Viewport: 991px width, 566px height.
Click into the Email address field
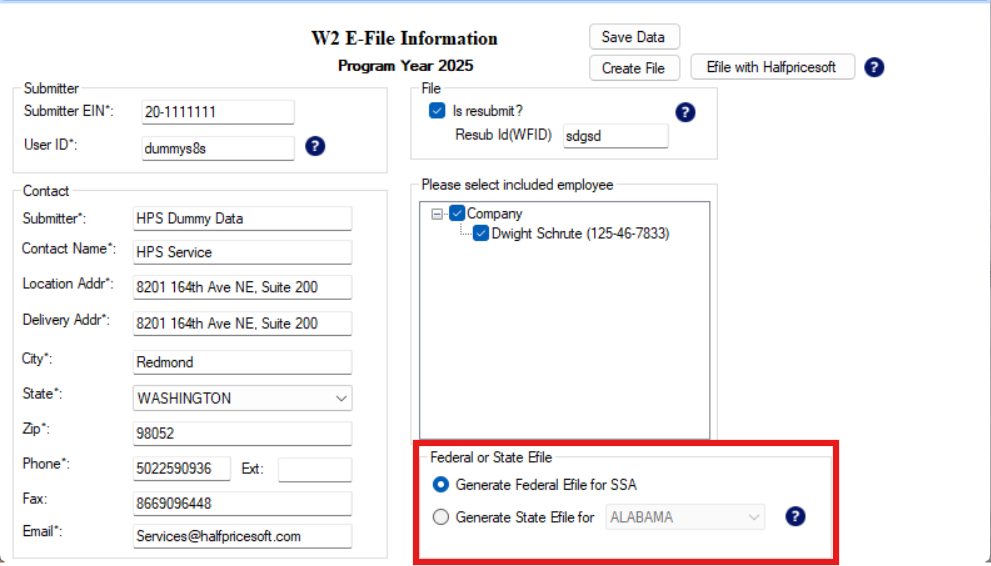pos(242,536)
